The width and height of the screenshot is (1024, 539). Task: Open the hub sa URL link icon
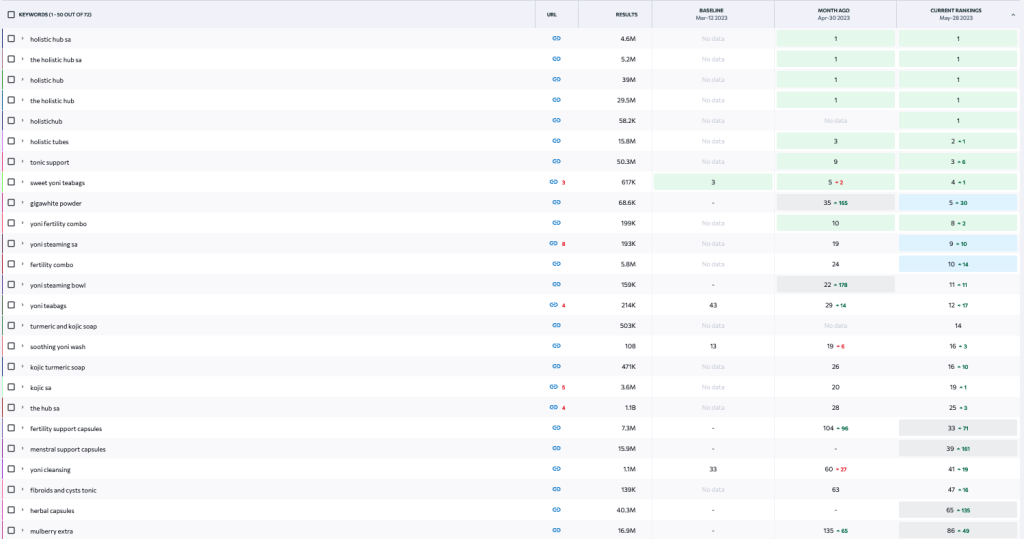553,408
